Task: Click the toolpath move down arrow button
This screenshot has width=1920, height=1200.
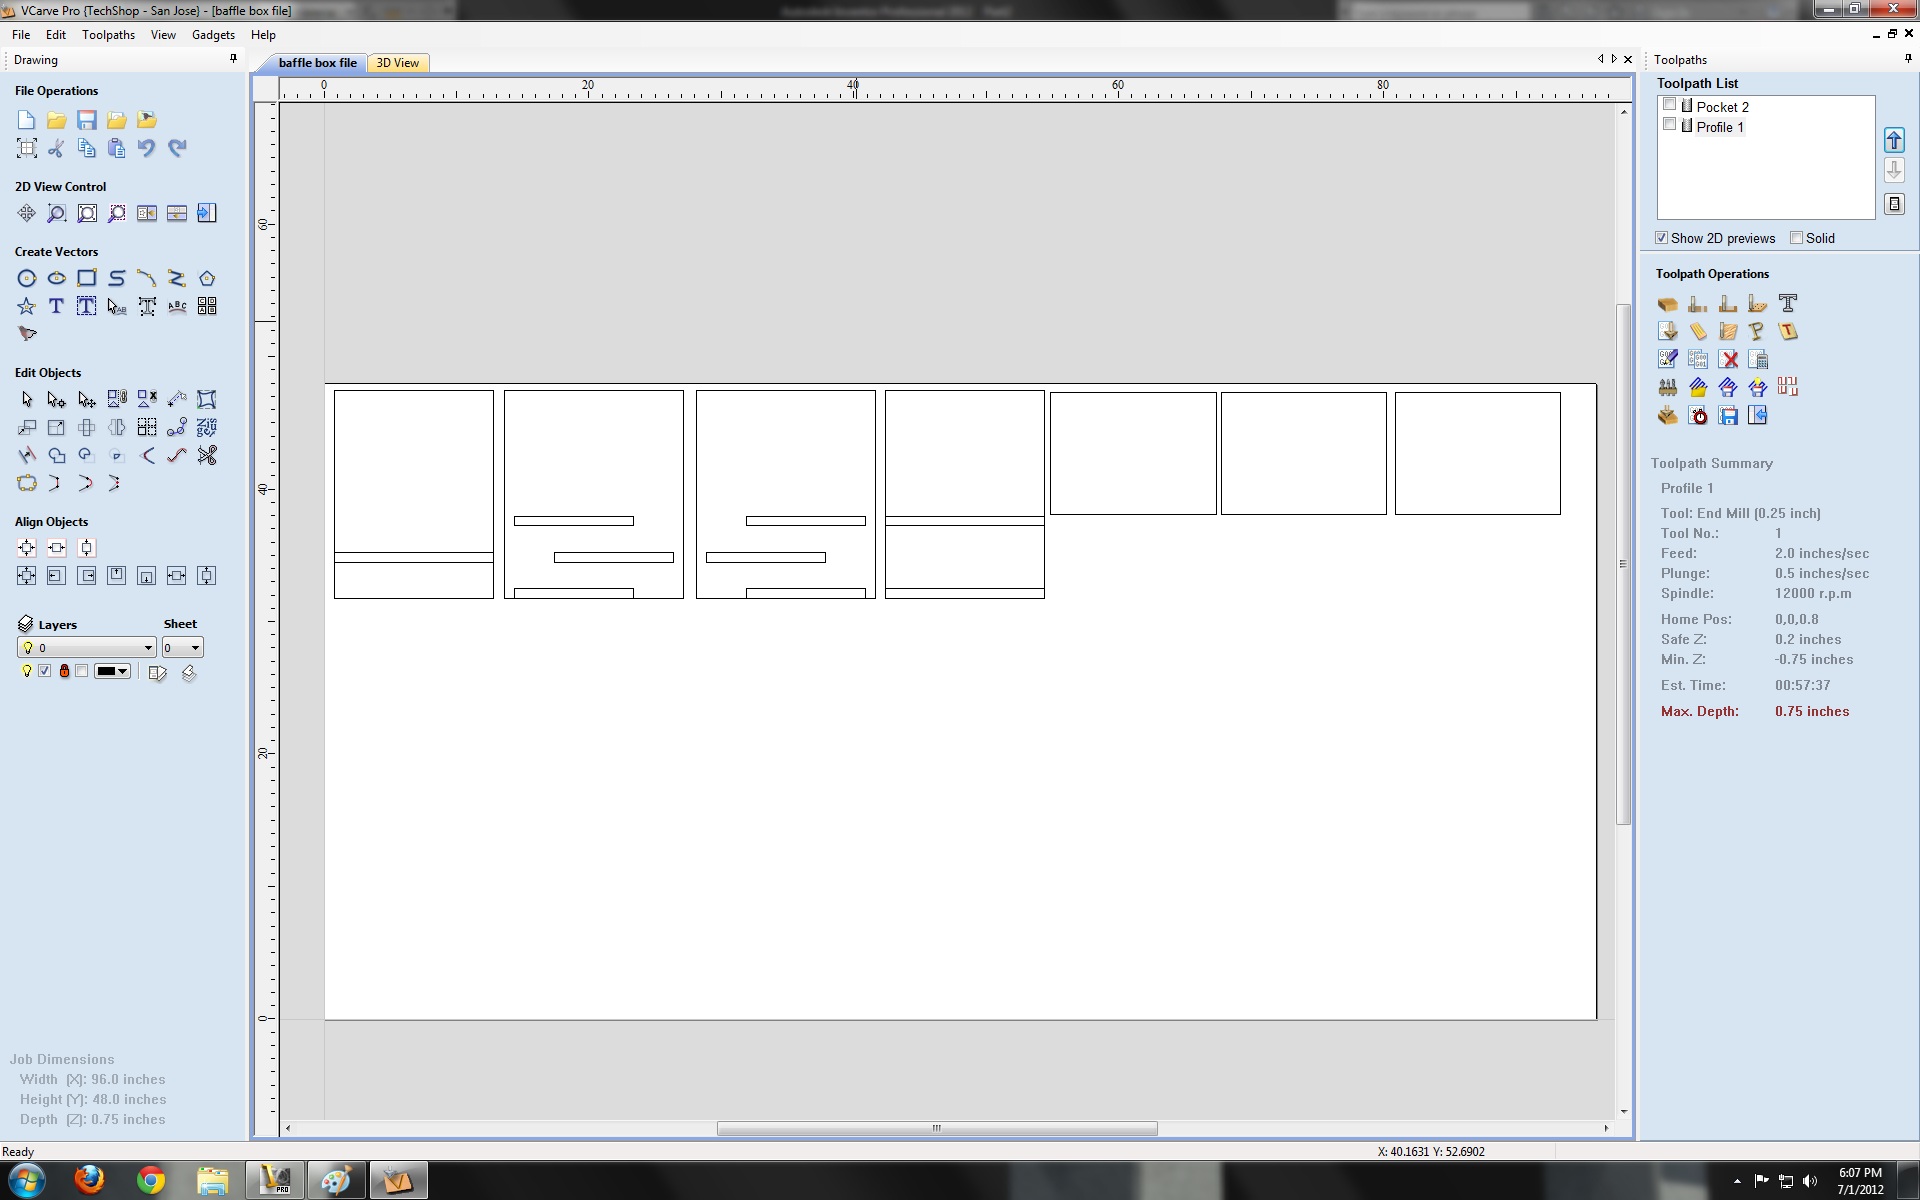Action: click(x=1894, y=170)
